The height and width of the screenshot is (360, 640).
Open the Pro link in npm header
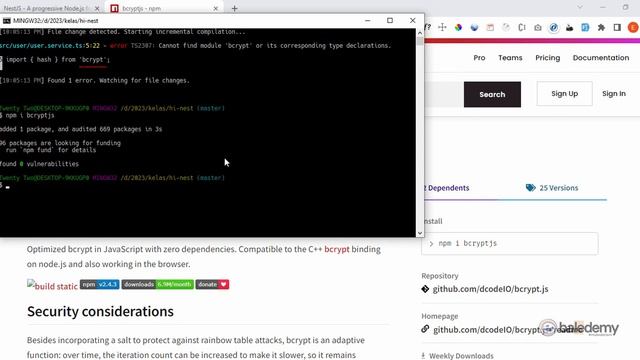479,58
